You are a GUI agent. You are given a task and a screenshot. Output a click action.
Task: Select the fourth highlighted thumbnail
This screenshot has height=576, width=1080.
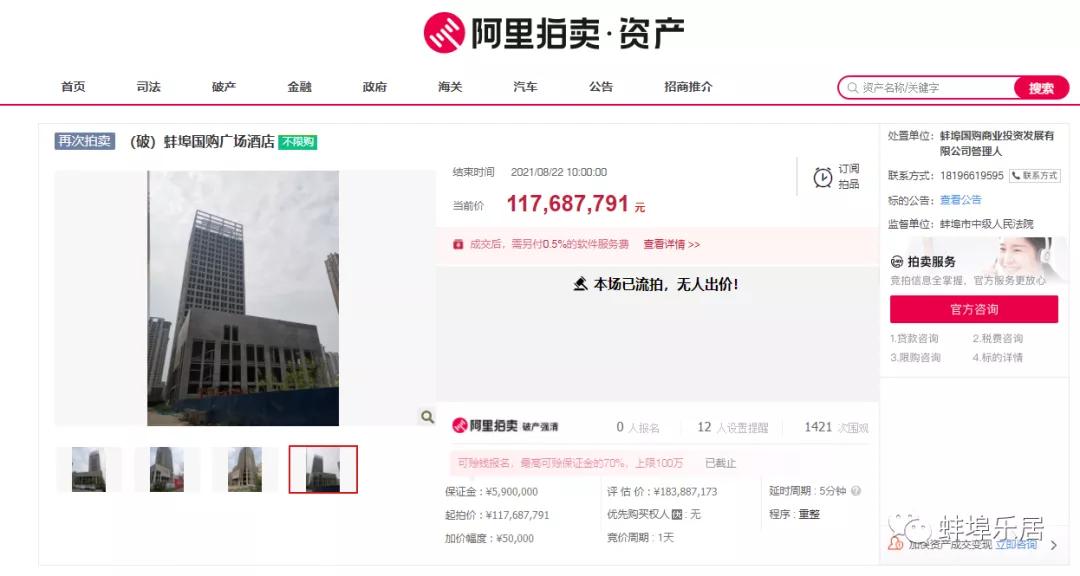pyautogui.click(x=323, y=469)
